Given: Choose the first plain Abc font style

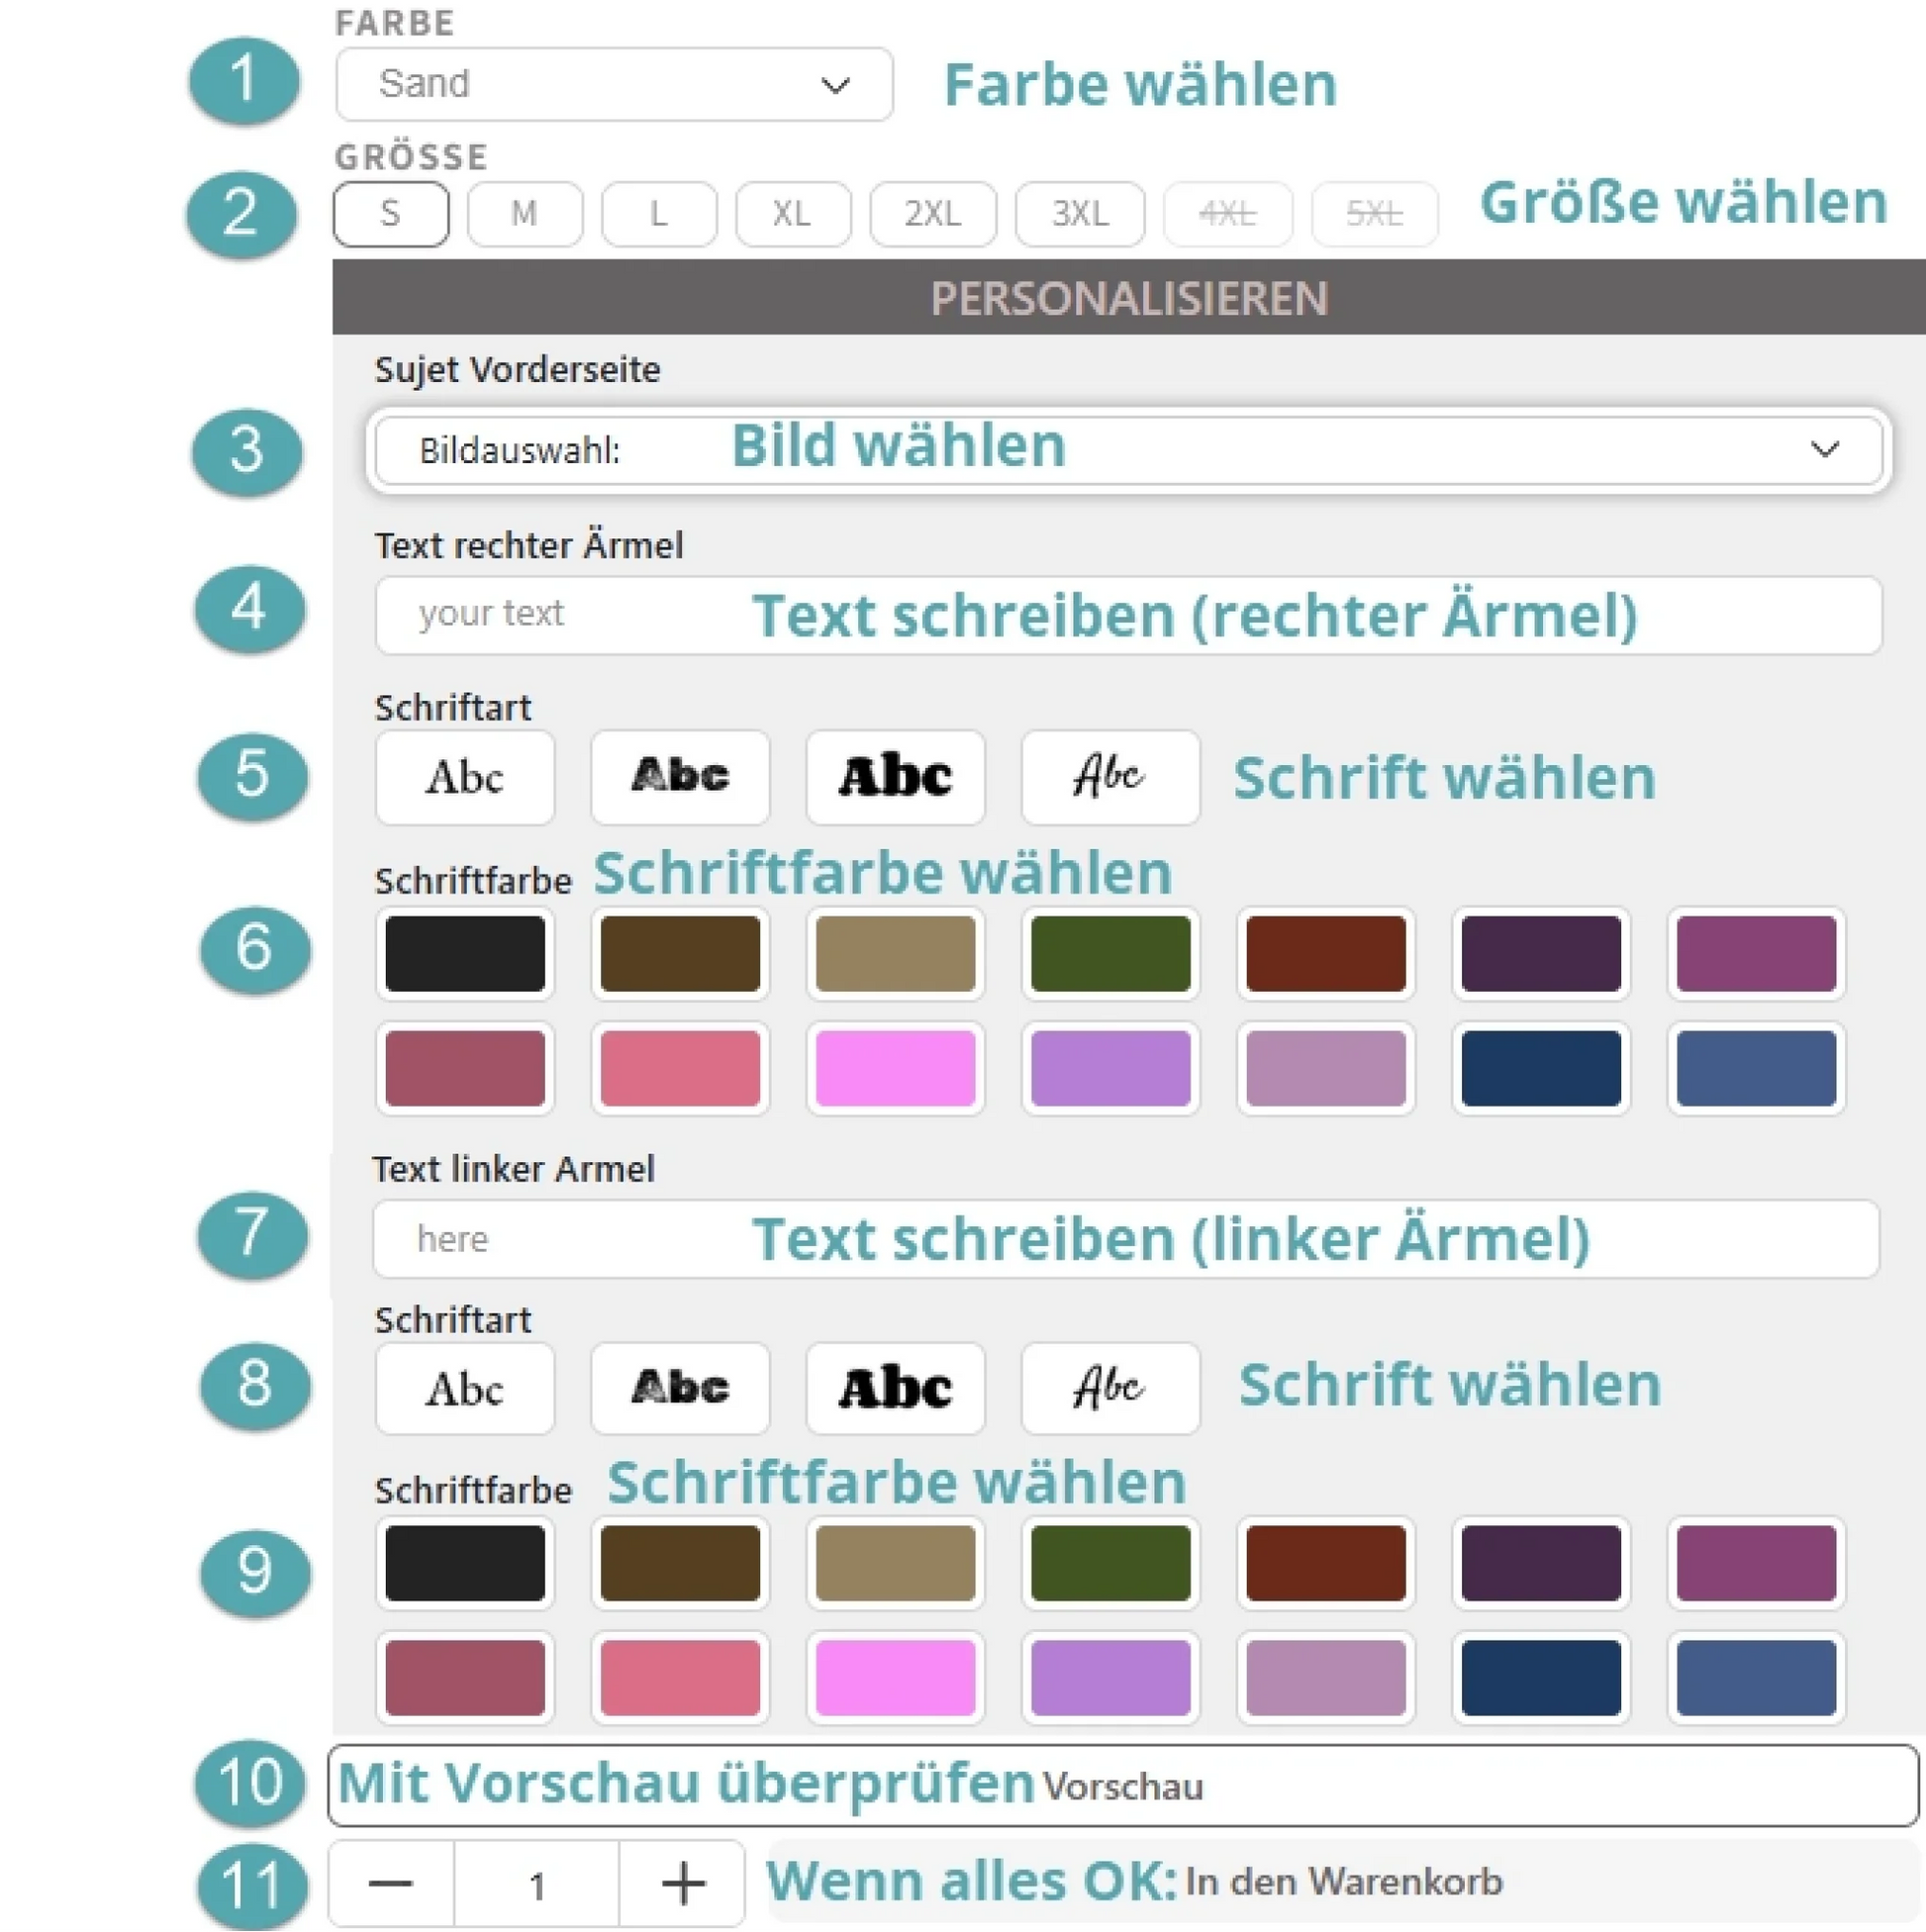Looking at the screenshot, I should (464, 778).
